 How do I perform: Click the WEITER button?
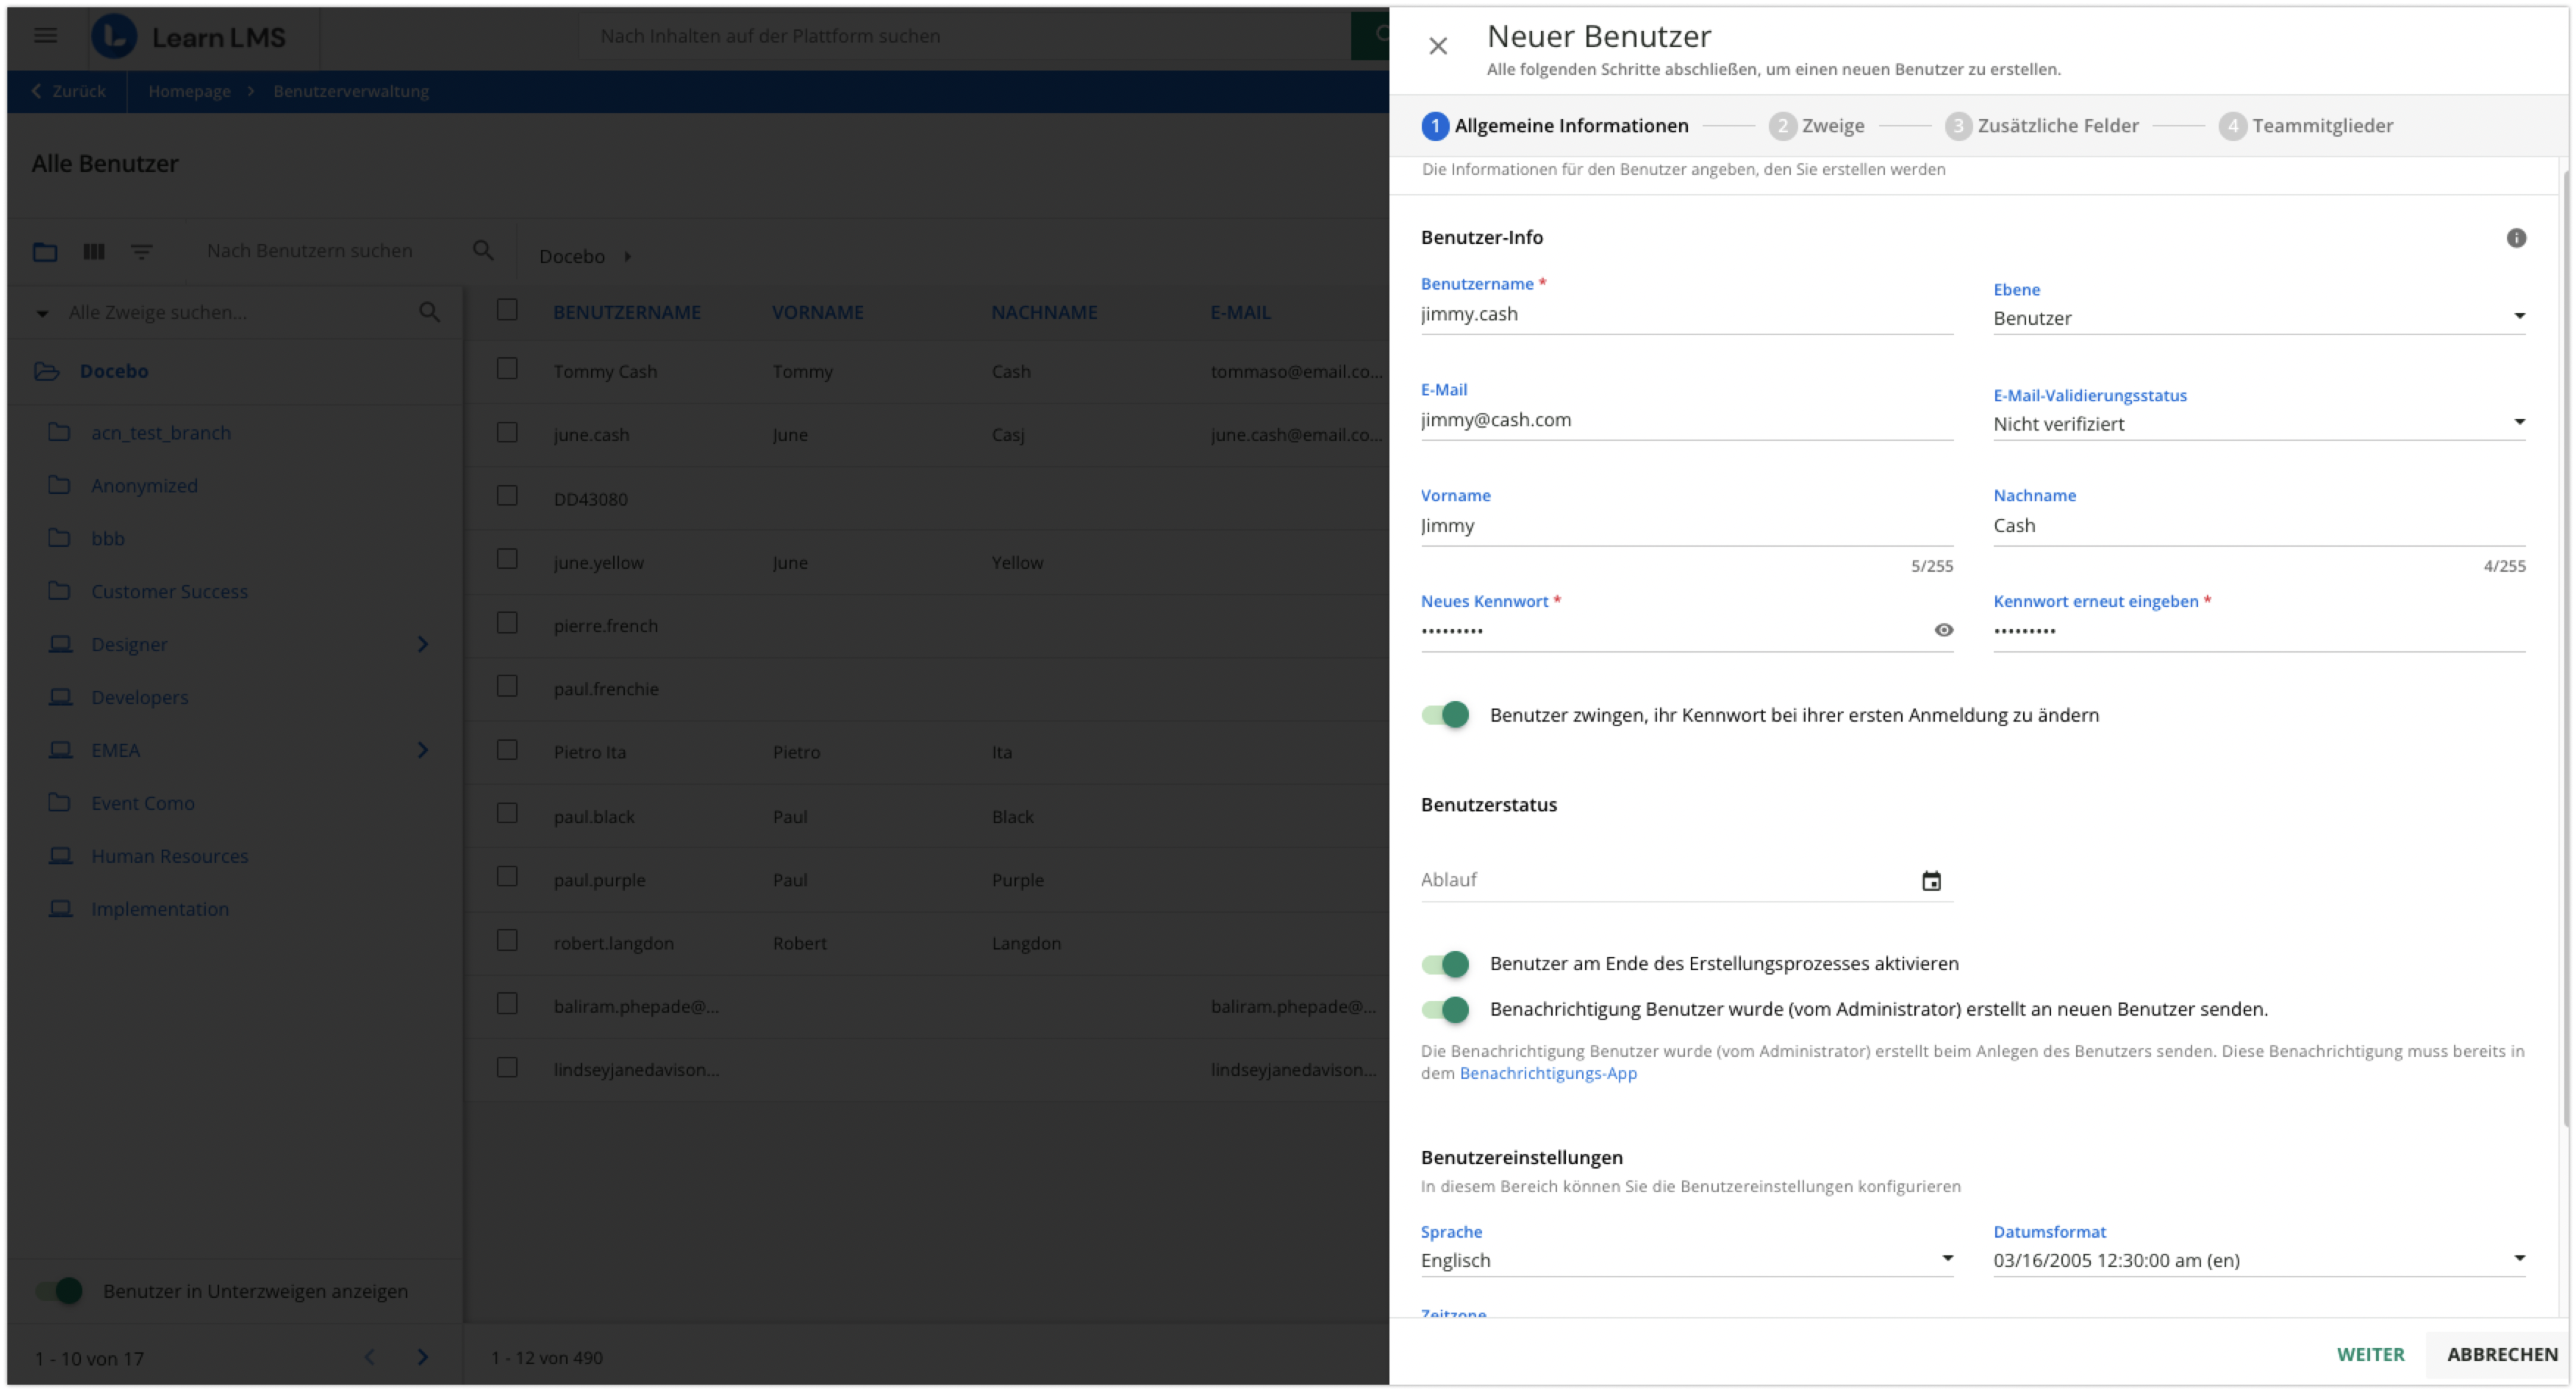point(2369,1354)
